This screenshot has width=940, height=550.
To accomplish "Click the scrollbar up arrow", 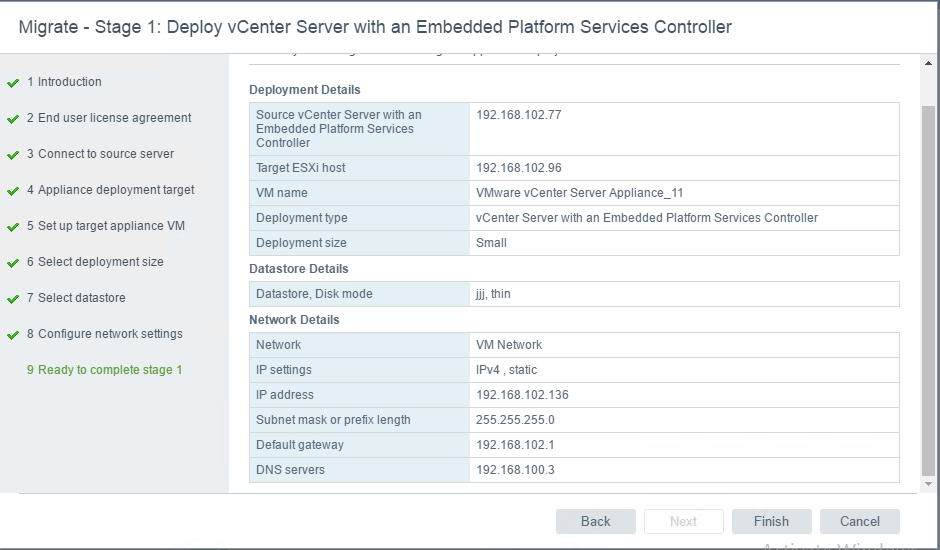I will click(928, 63).
